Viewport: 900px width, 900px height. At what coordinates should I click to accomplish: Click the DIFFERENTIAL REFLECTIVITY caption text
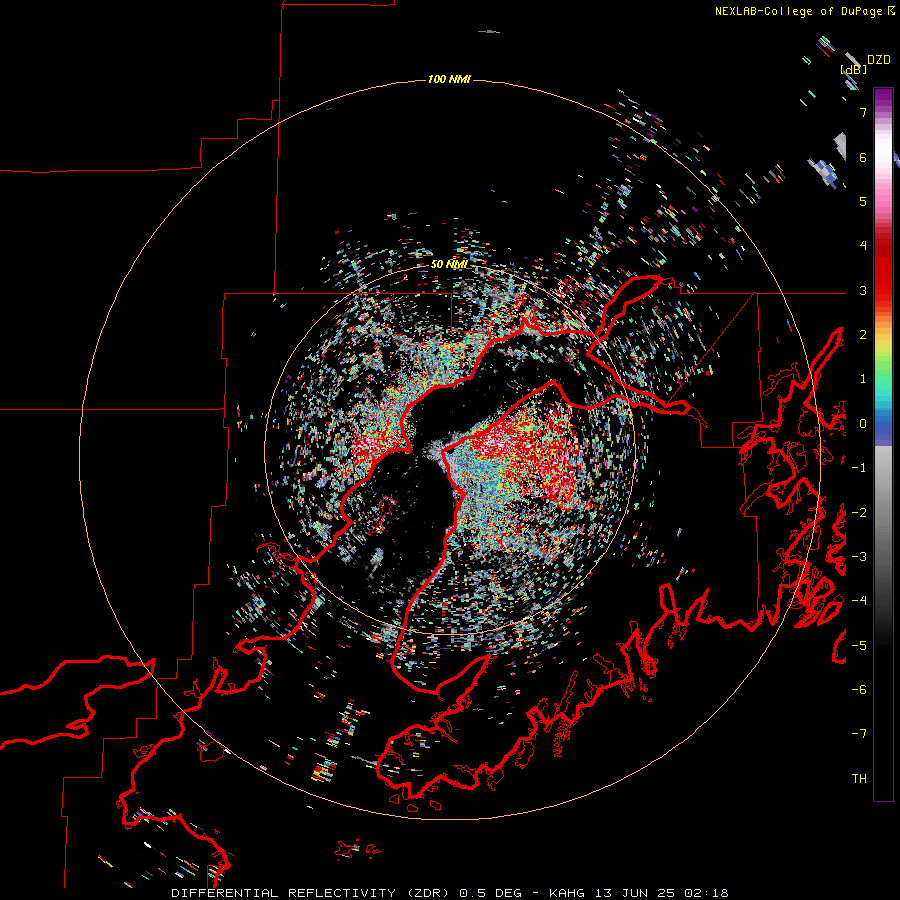(284, 893)
